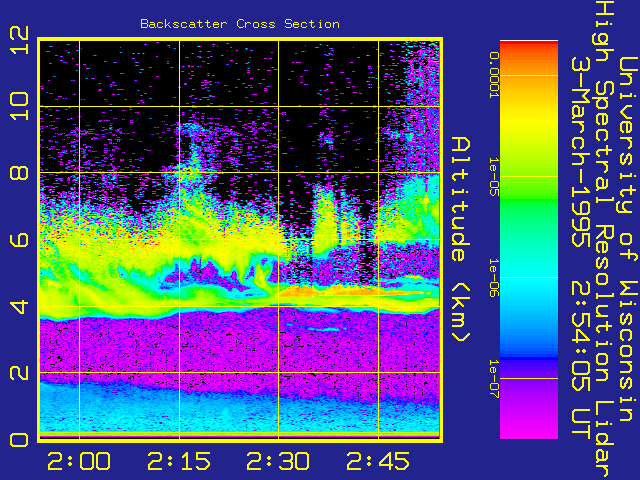Click the 'University of Wisconsin' rotated text
This screenshot has height=480, width=640.
coord(627,239)
